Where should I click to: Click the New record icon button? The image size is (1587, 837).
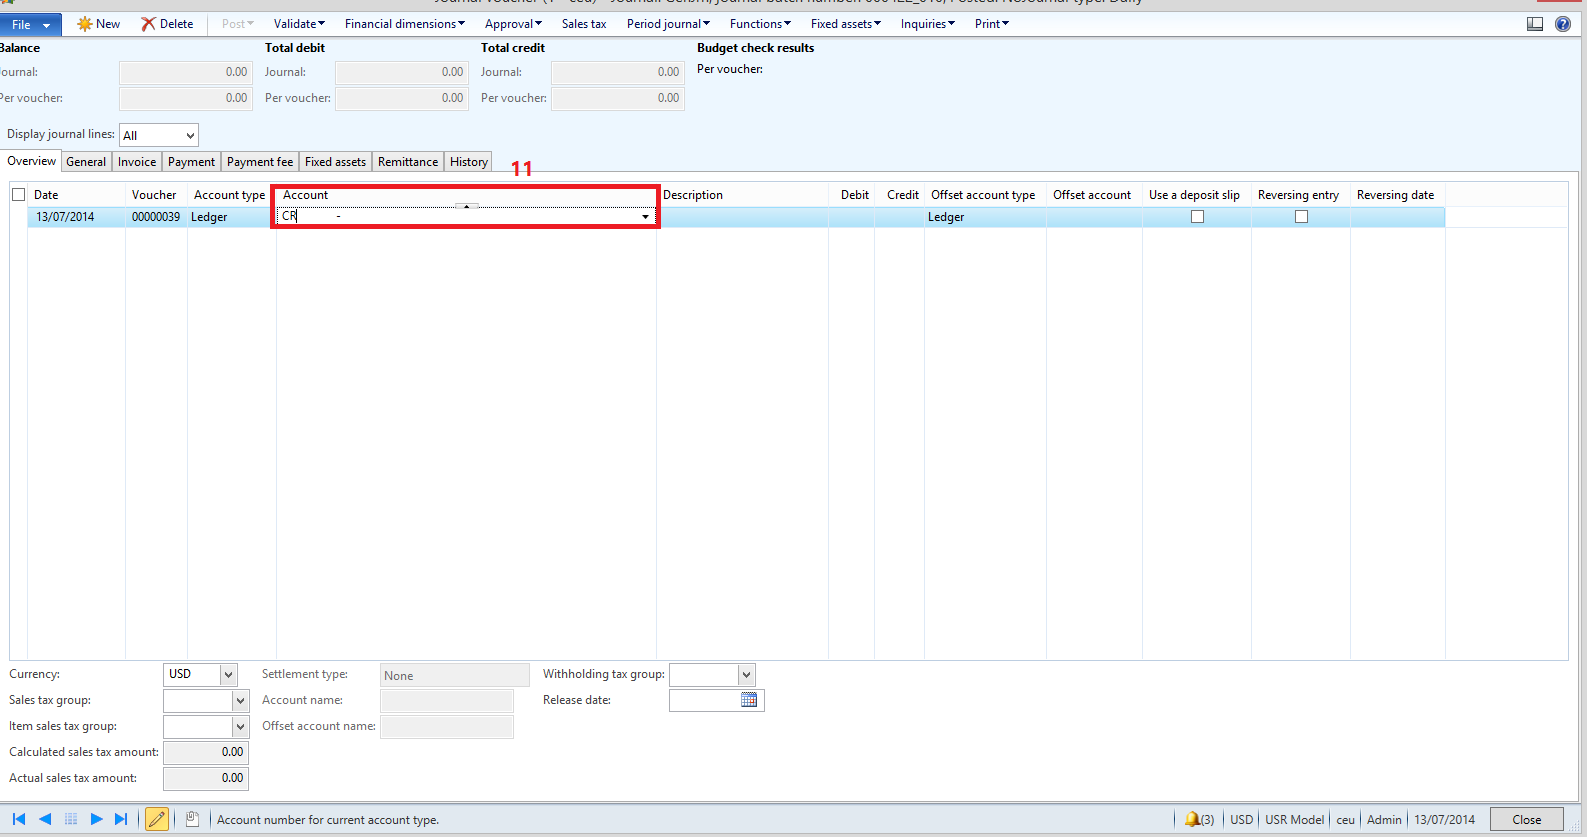98,24
